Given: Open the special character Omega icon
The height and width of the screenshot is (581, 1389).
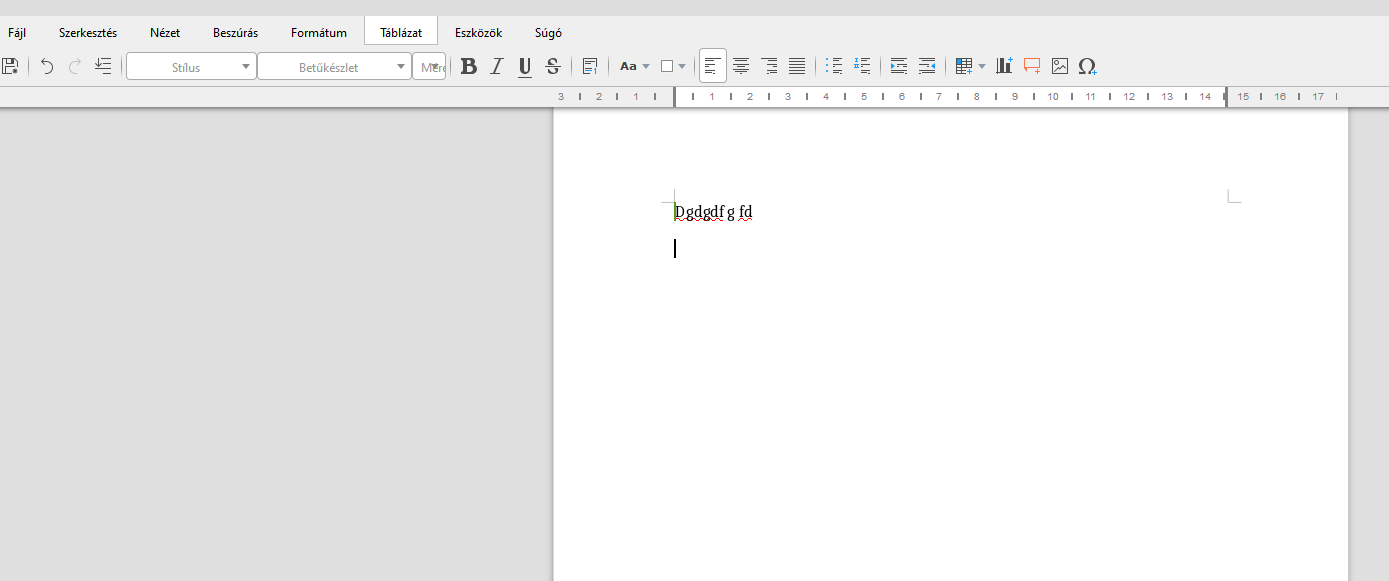Looking at the screenshot, I should click(x=1087, y=67).
